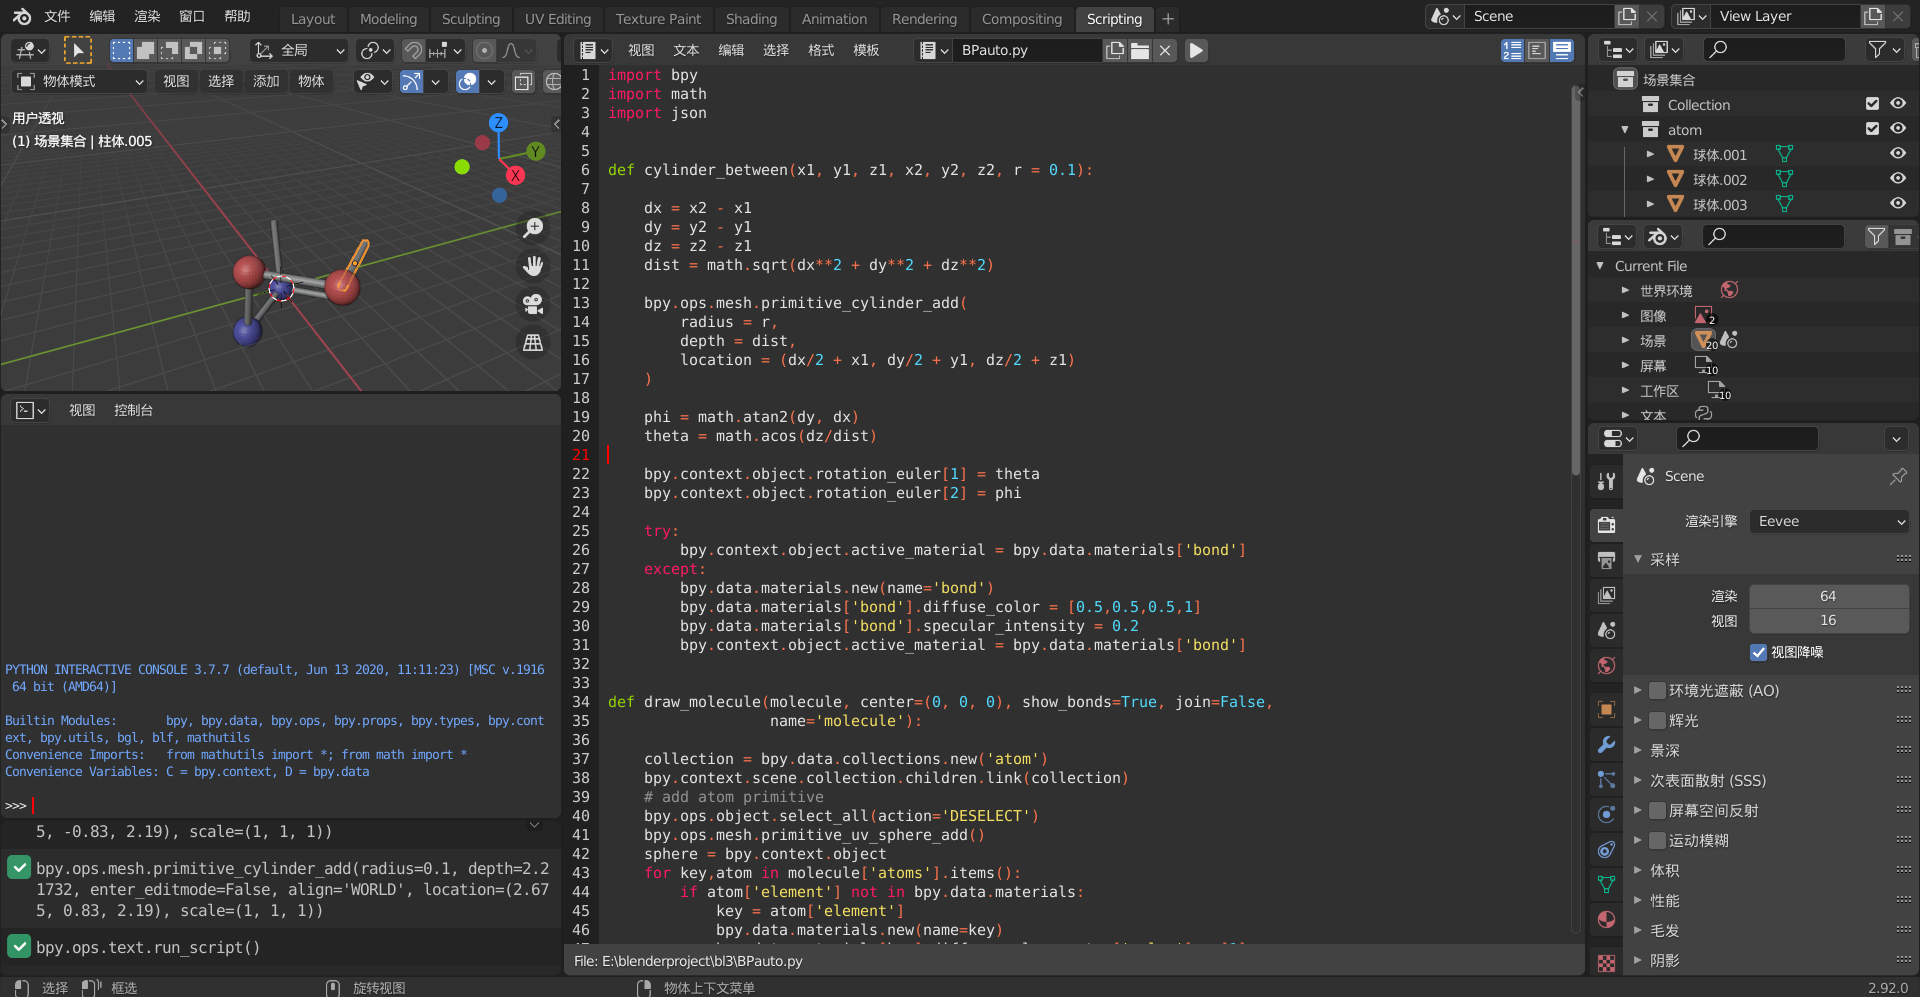The height and width of the screenshot is (997, 1920).
Task: Open the 全局 transform orientation dropdown
Action: click(x=298, y=50)
